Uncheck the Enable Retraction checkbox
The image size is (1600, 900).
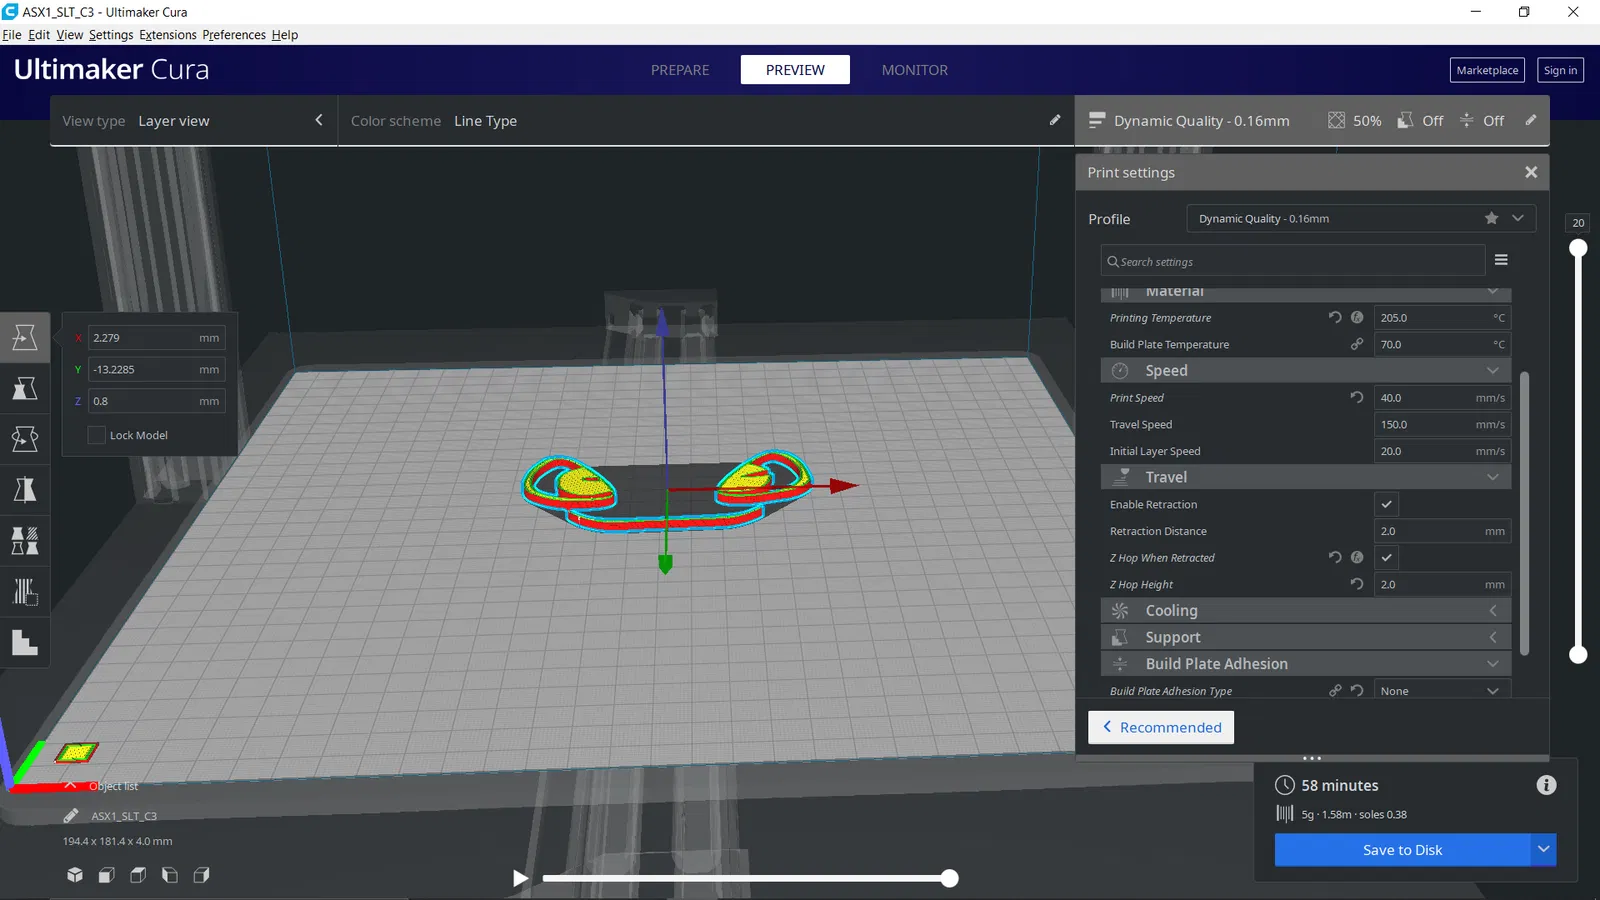[x=1386, y=504]
